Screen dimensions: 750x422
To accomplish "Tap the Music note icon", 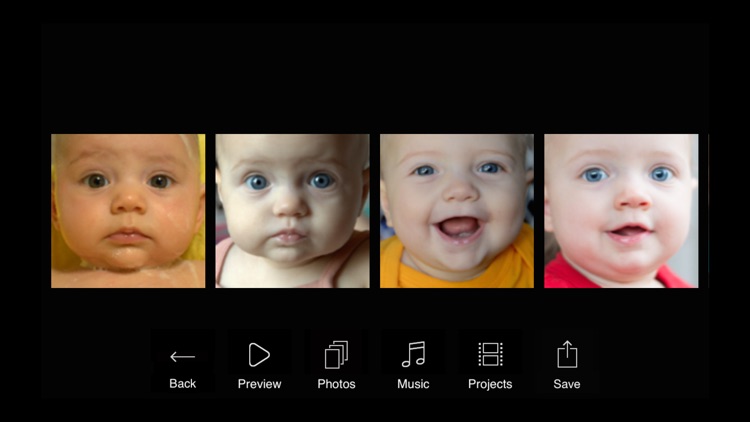I will coord(413,355).
